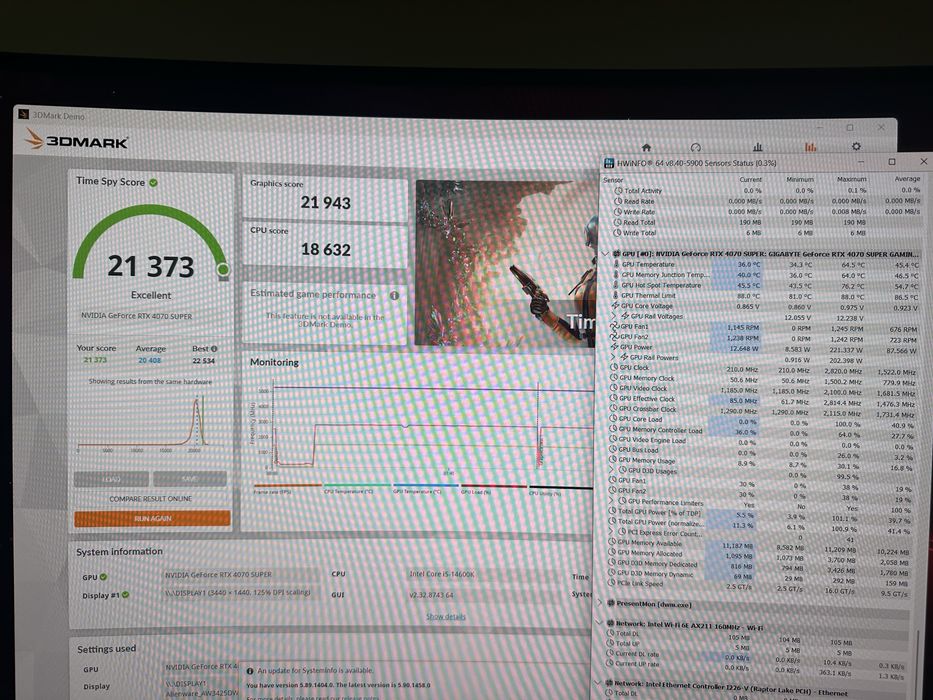This screenshot has width=933, height=700.
Task: Click the clock icon of the Write Total row
Action: 618,233
